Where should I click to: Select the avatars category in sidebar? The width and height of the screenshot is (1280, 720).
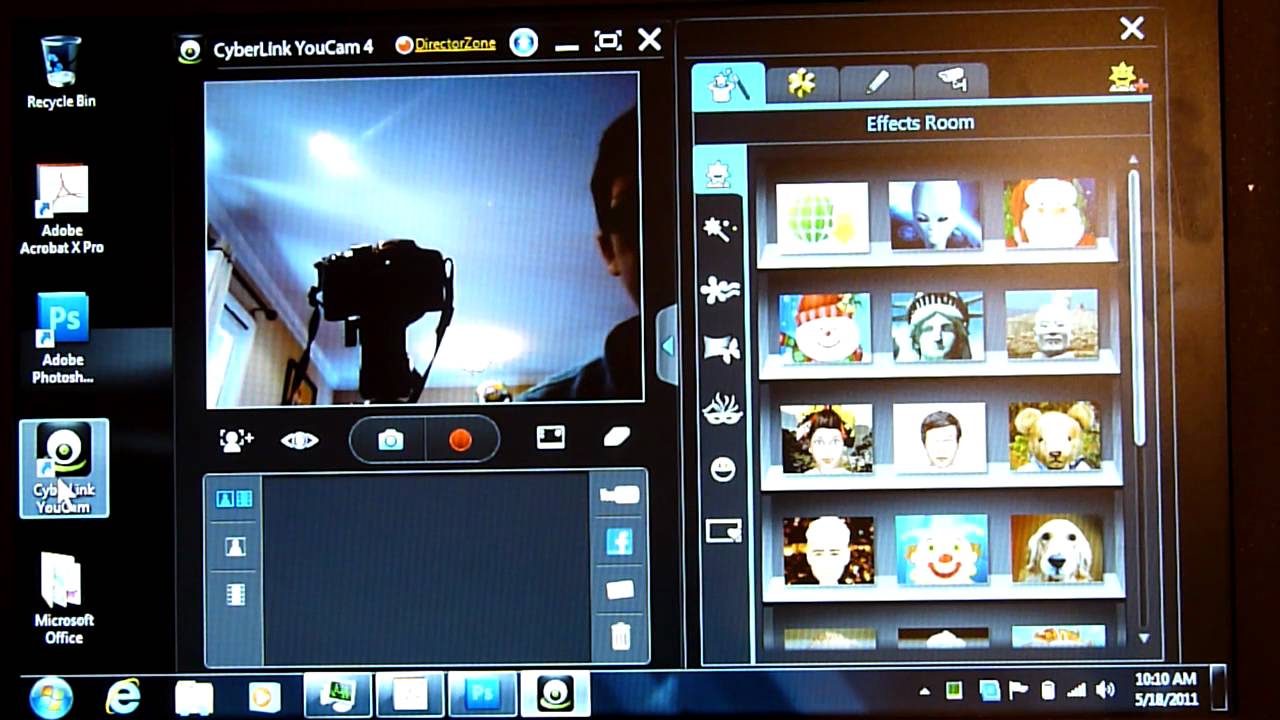point(718,173)
